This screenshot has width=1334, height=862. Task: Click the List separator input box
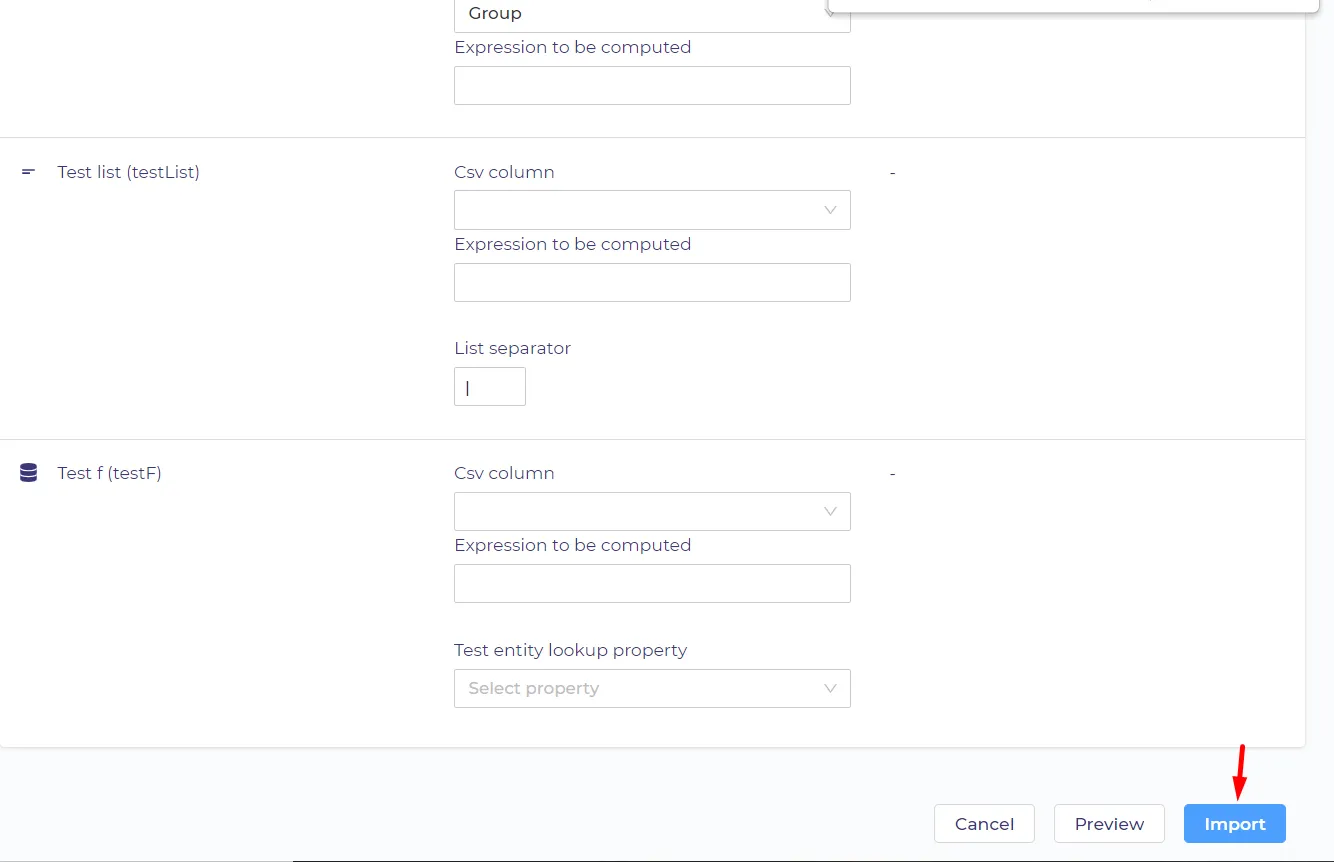pos(490,386)
